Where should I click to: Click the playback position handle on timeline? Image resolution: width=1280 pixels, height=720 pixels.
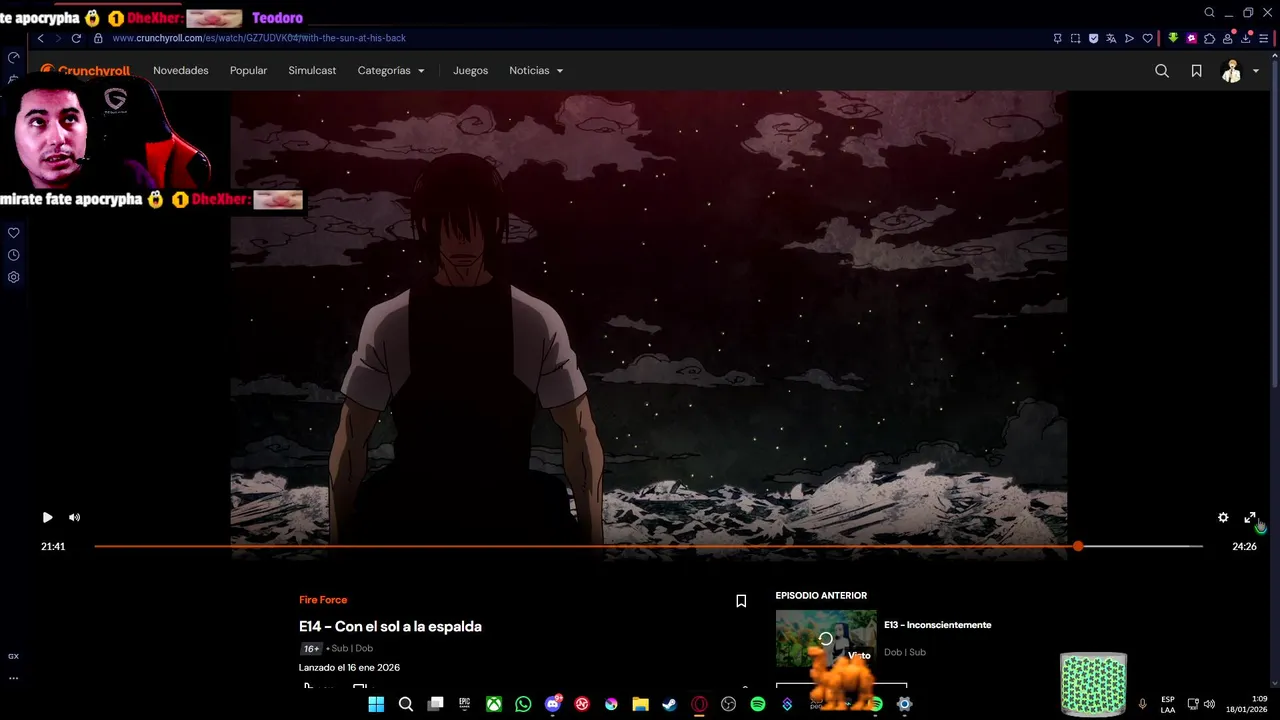tap(1078, 546)
